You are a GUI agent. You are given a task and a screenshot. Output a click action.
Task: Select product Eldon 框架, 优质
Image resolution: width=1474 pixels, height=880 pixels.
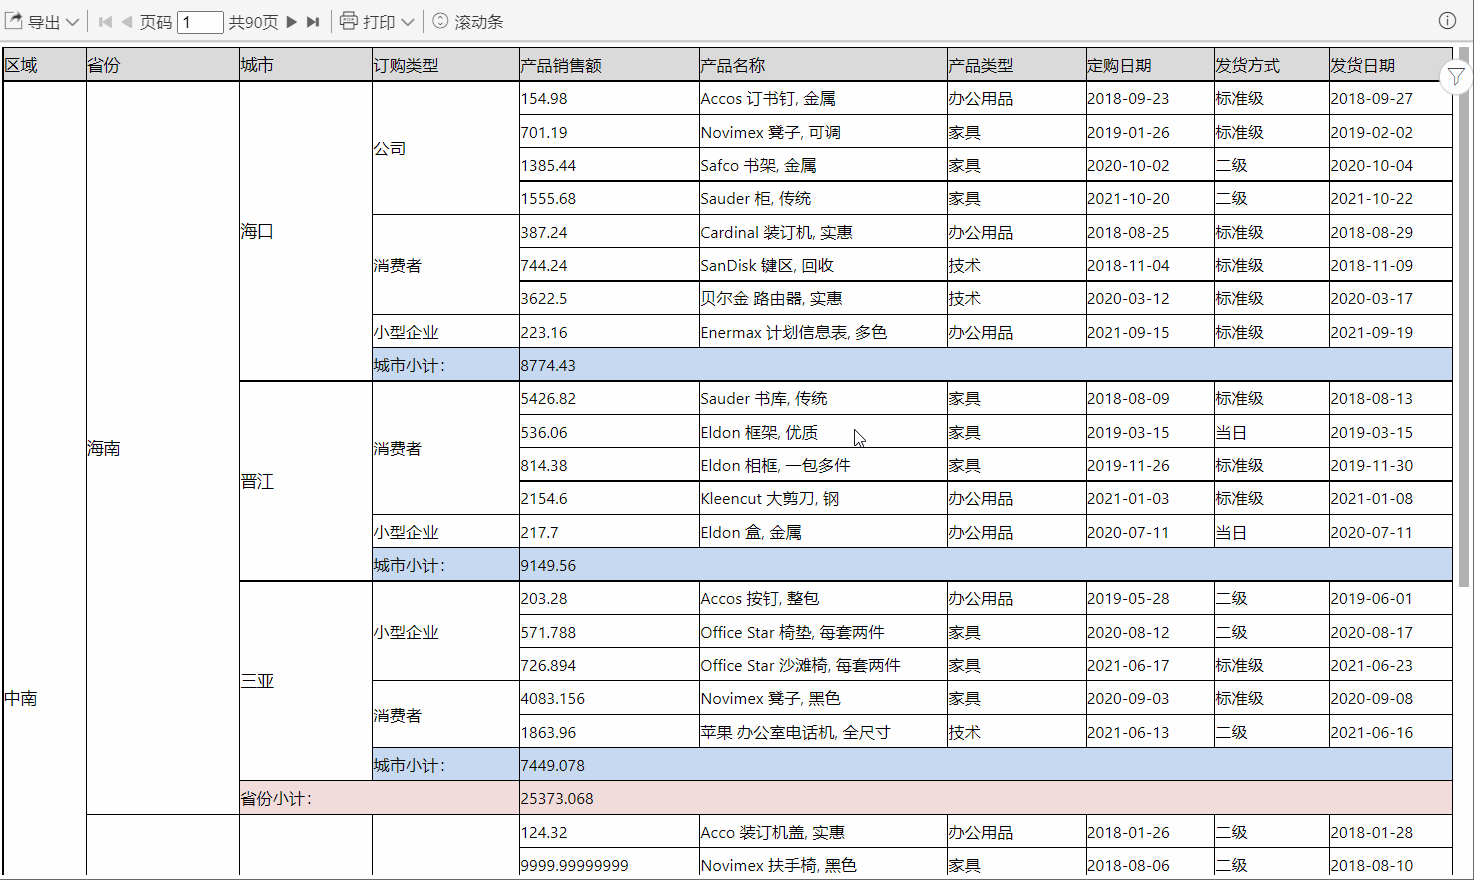click(x=823, y=432)
